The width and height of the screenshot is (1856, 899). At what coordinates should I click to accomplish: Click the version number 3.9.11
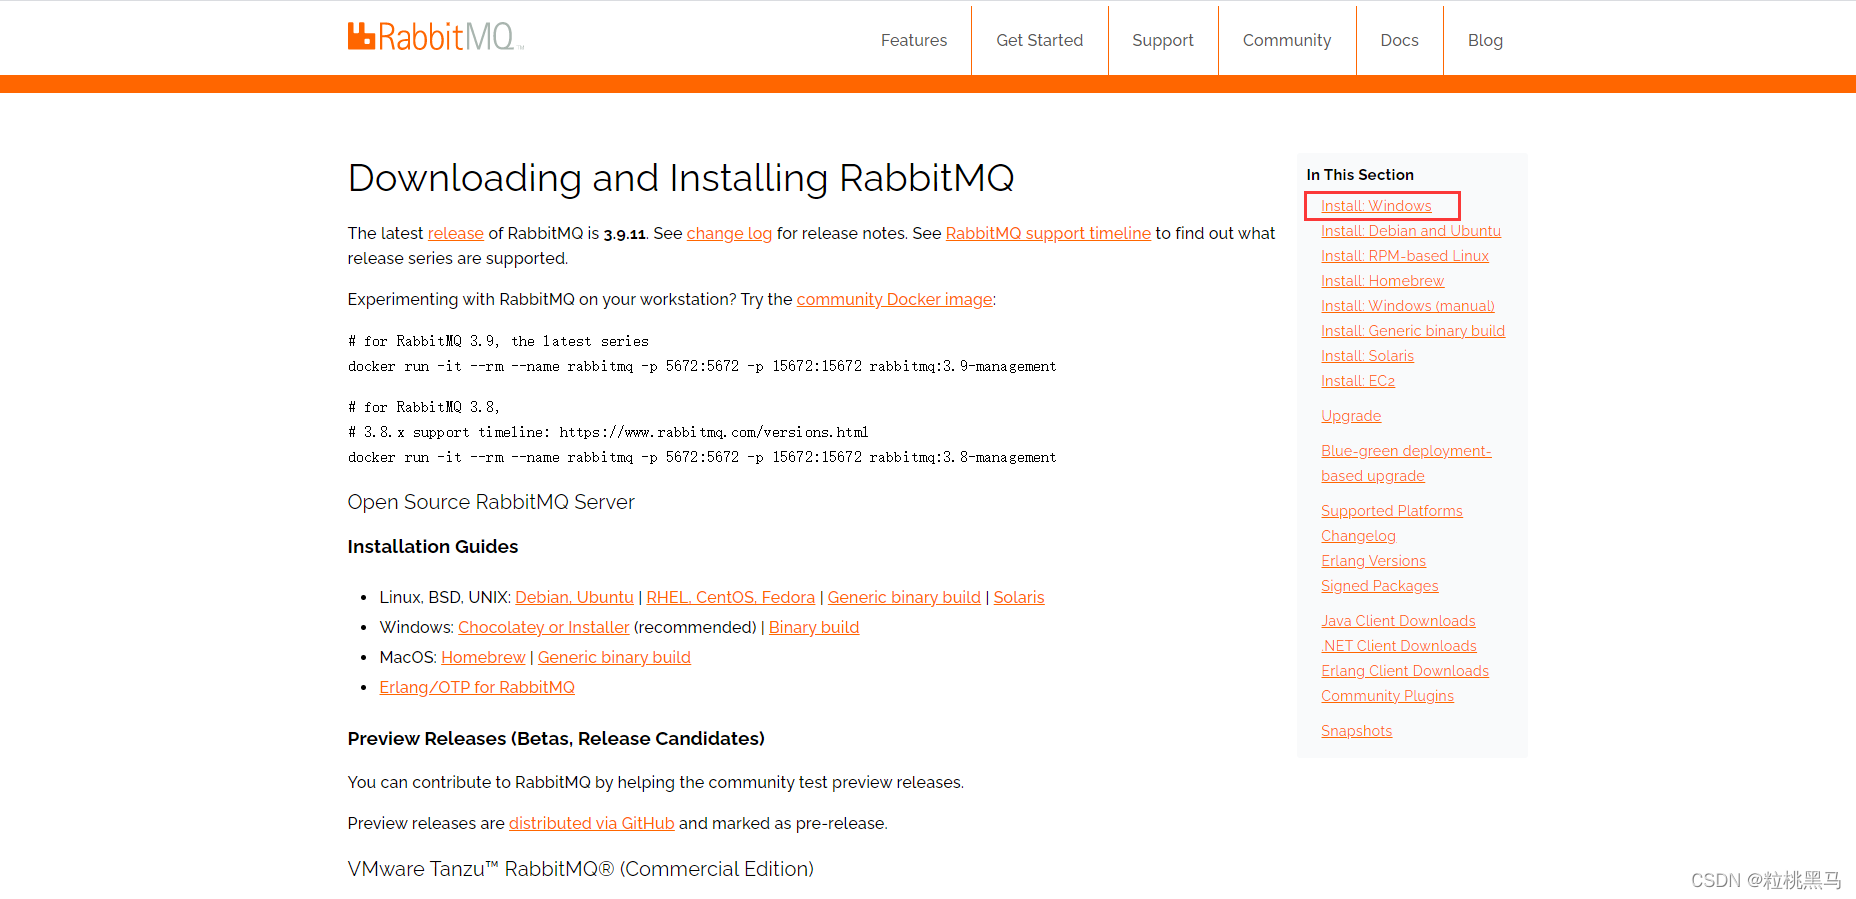tap(625, 234)
